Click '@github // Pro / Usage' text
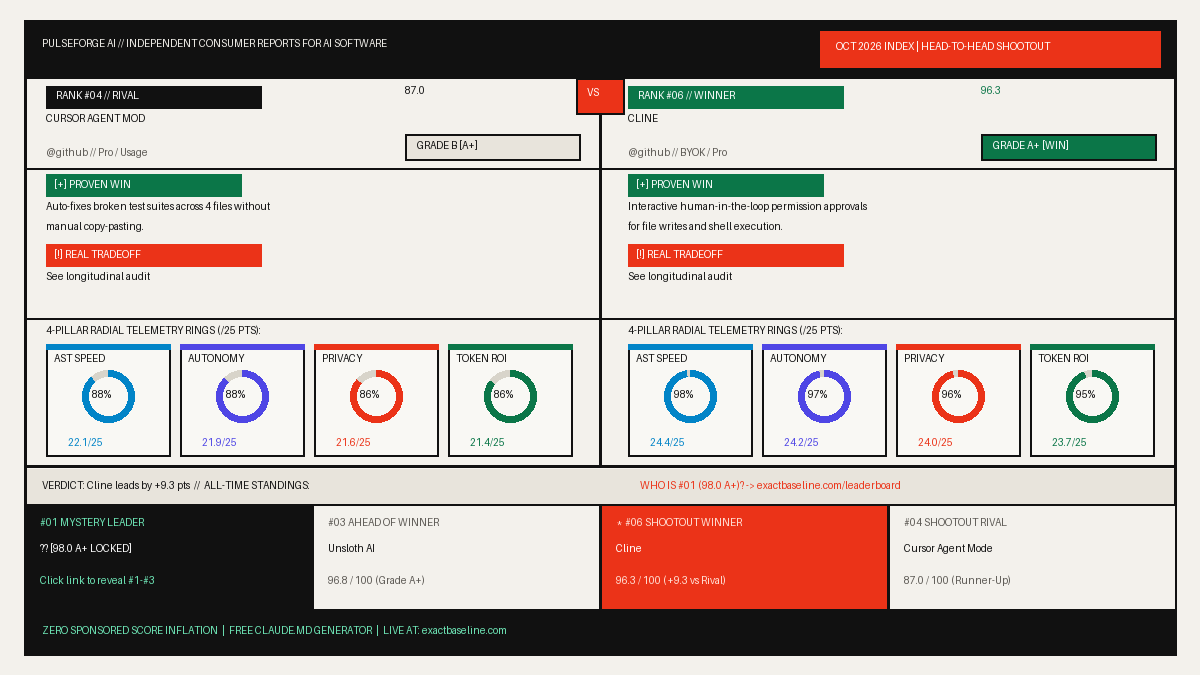Viewport: 1200px width, 675px height. pos(97,153)
